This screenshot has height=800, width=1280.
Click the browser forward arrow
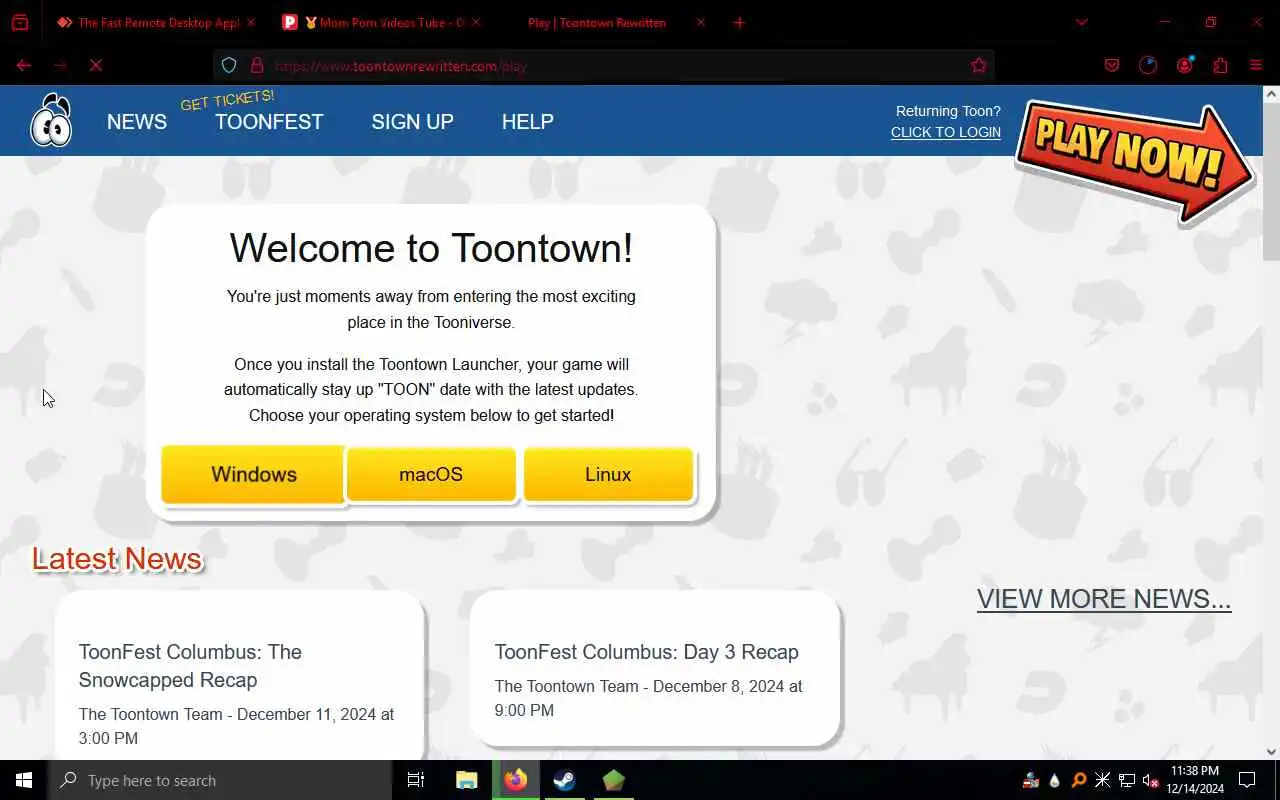point(60,65)
